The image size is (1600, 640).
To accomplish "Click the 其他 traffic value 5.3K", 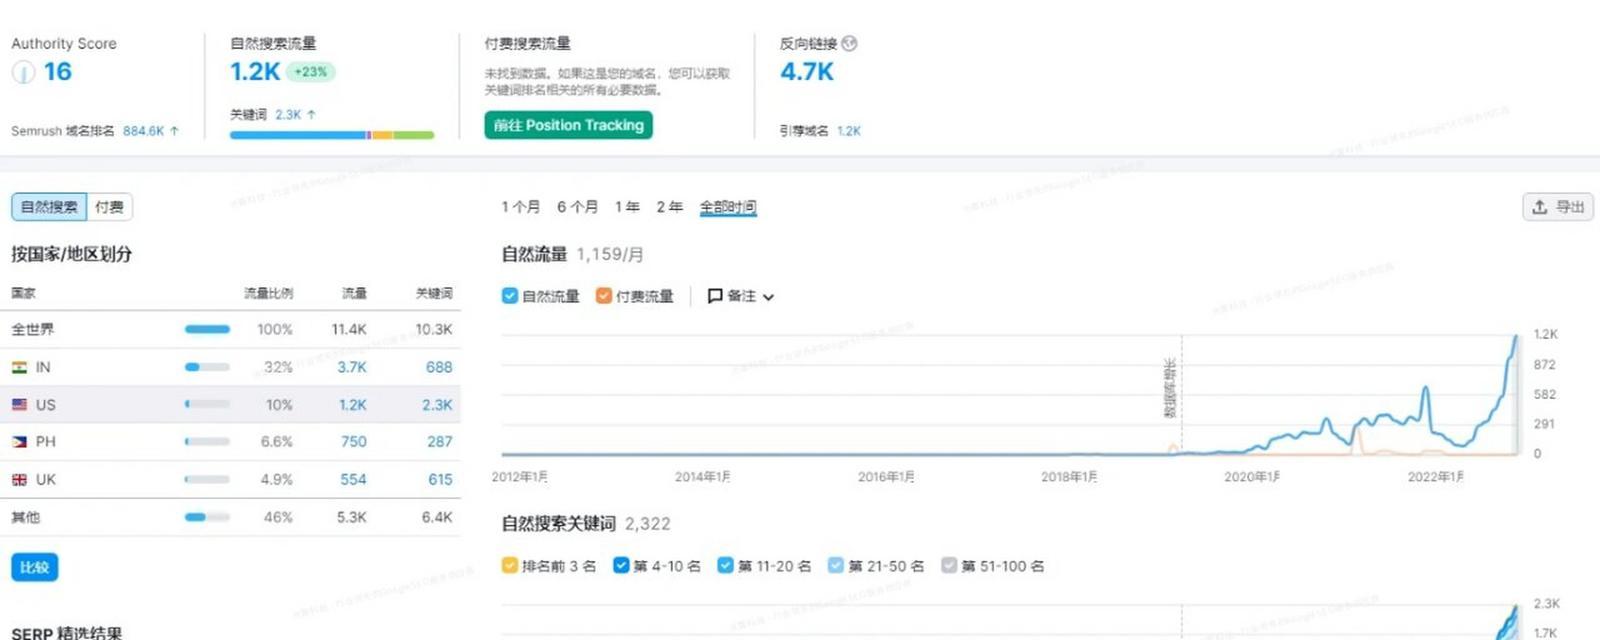I will click(x=352, y=517).
